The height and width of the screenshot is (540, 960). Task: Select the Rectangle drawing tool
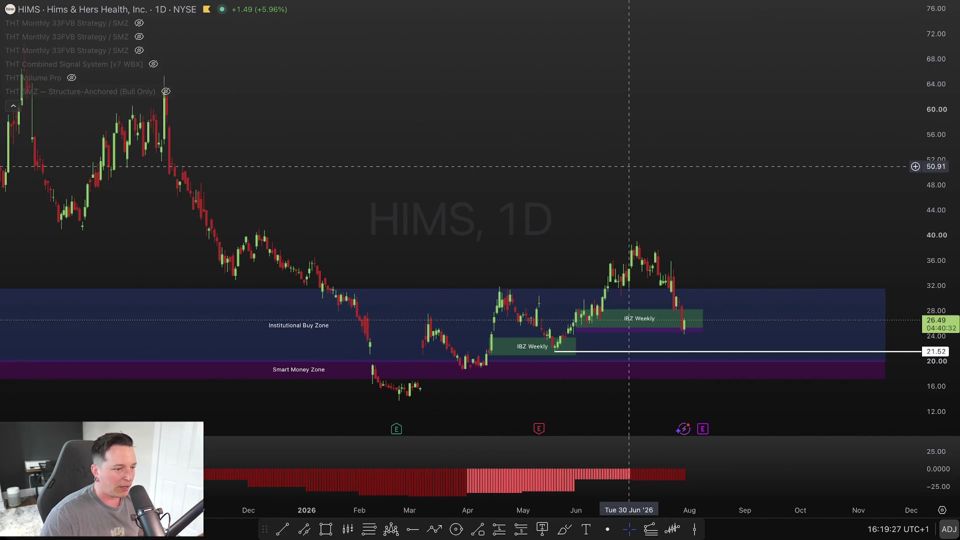[326, 529]
